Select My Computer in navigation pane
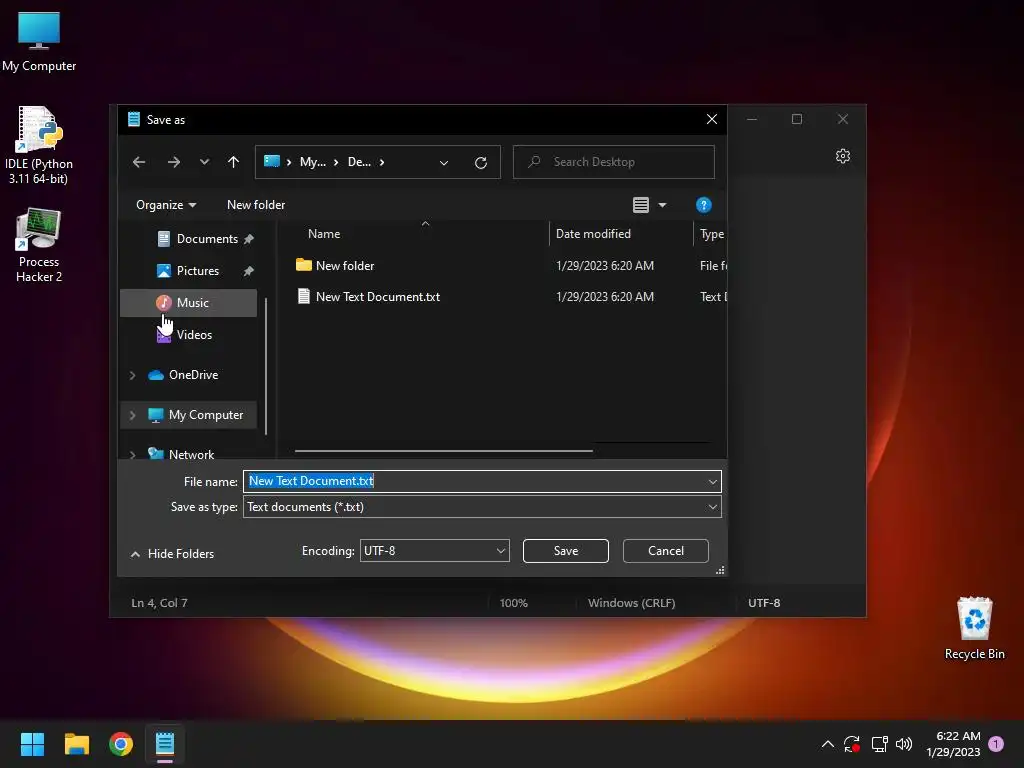Viewport: 1024px width, 768px height. coord(206,415)
